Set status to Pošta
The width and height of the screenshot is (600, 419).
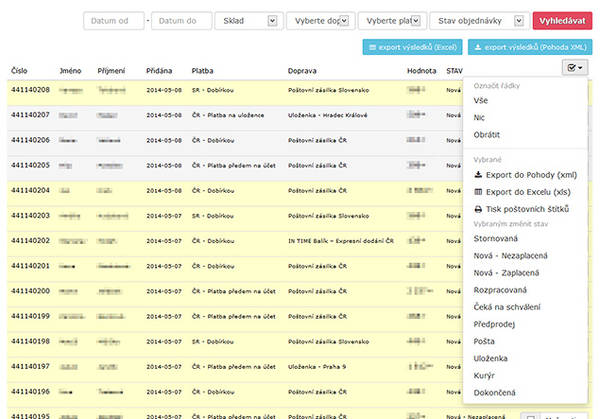point(484,341)
